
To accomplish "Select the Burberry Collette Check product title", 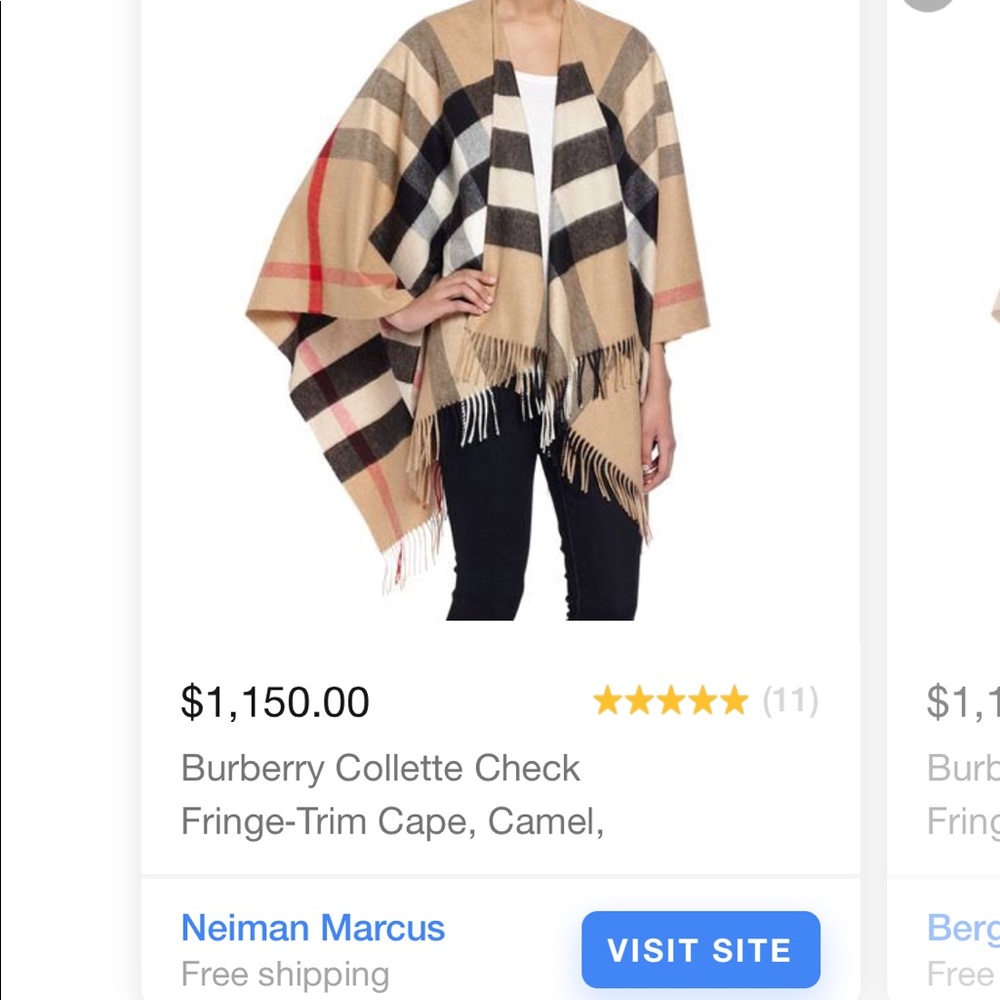I will [x=381, y=795].
